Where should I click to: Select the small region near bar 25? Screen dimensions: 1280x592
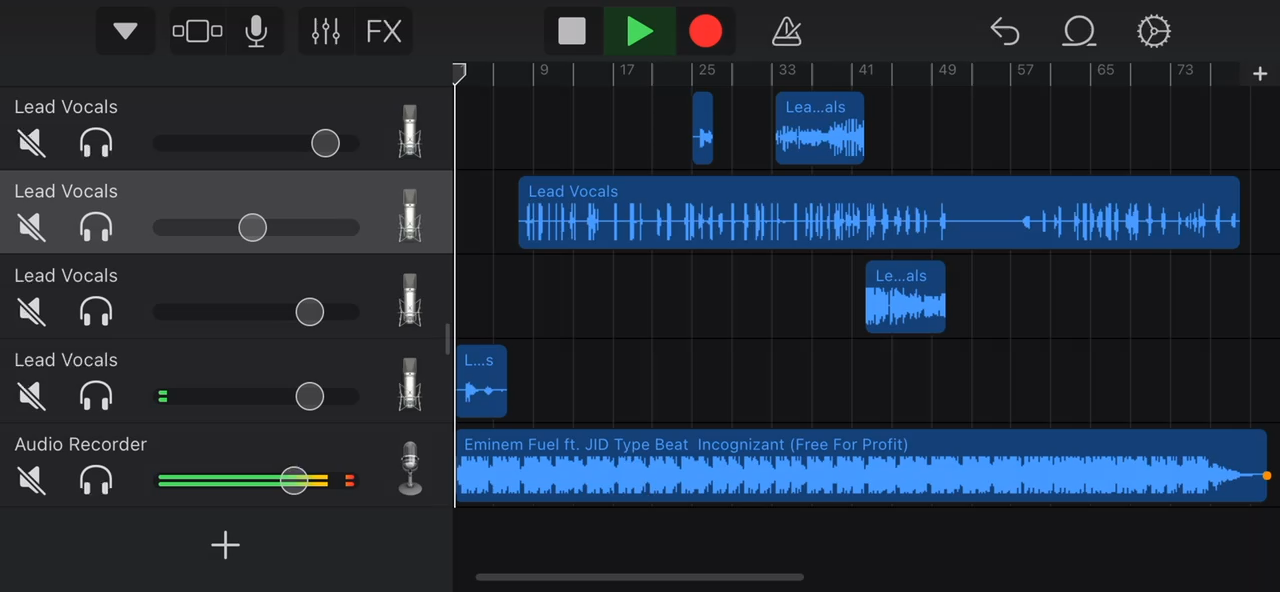(x=703, y=128)
